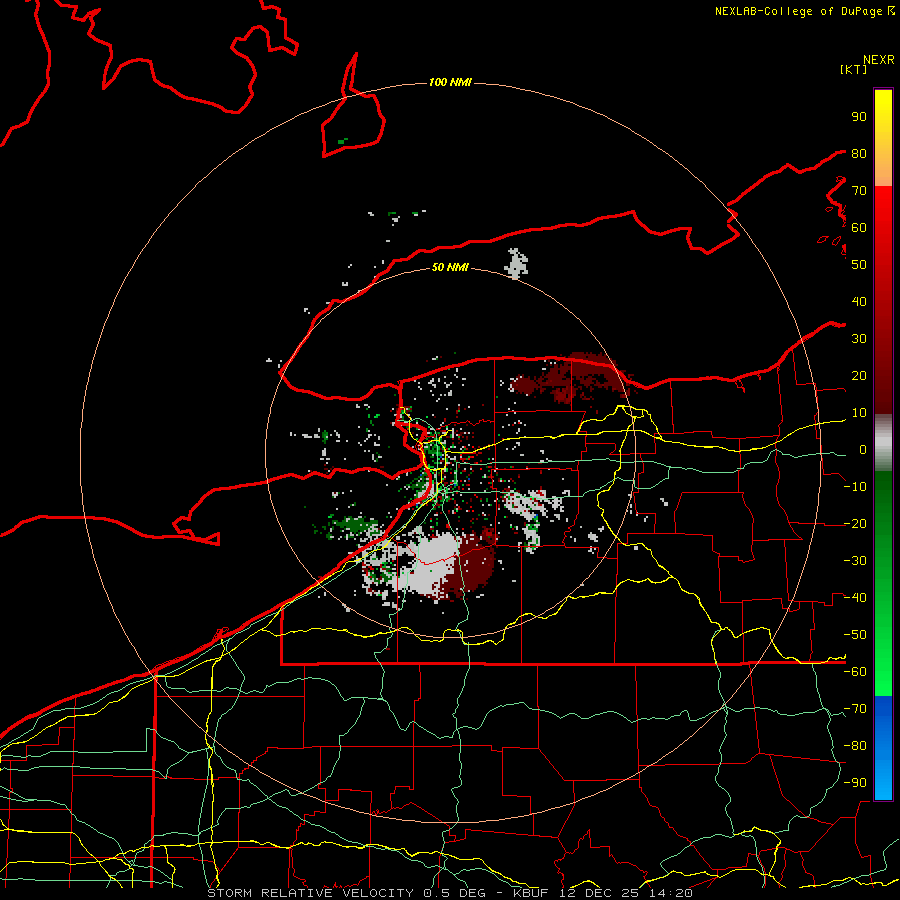Click the KT units label above legend

pos(853,69)
